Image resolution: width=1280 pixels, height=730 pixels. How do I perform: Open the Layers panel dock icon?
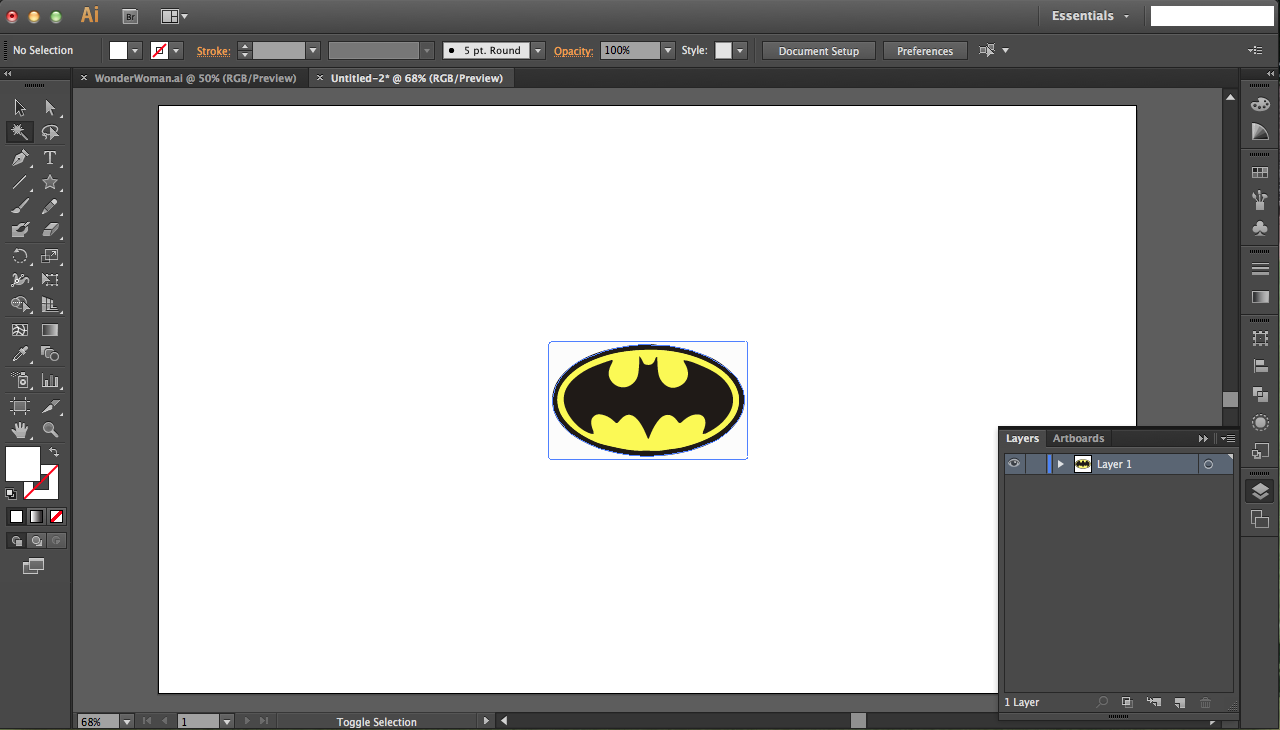pyautogui.click(x=1260, y=490)
